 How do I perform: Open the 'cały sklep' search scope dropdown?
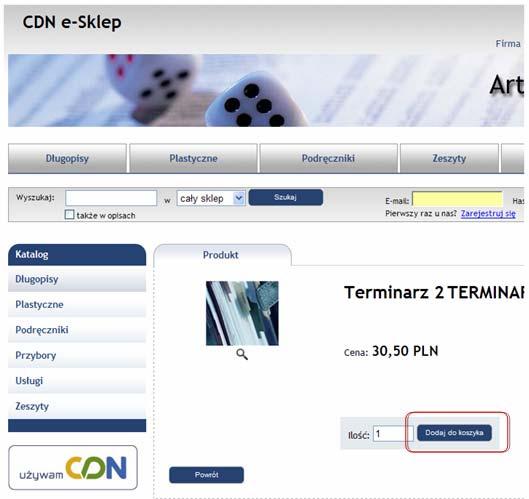pos(211,198)
